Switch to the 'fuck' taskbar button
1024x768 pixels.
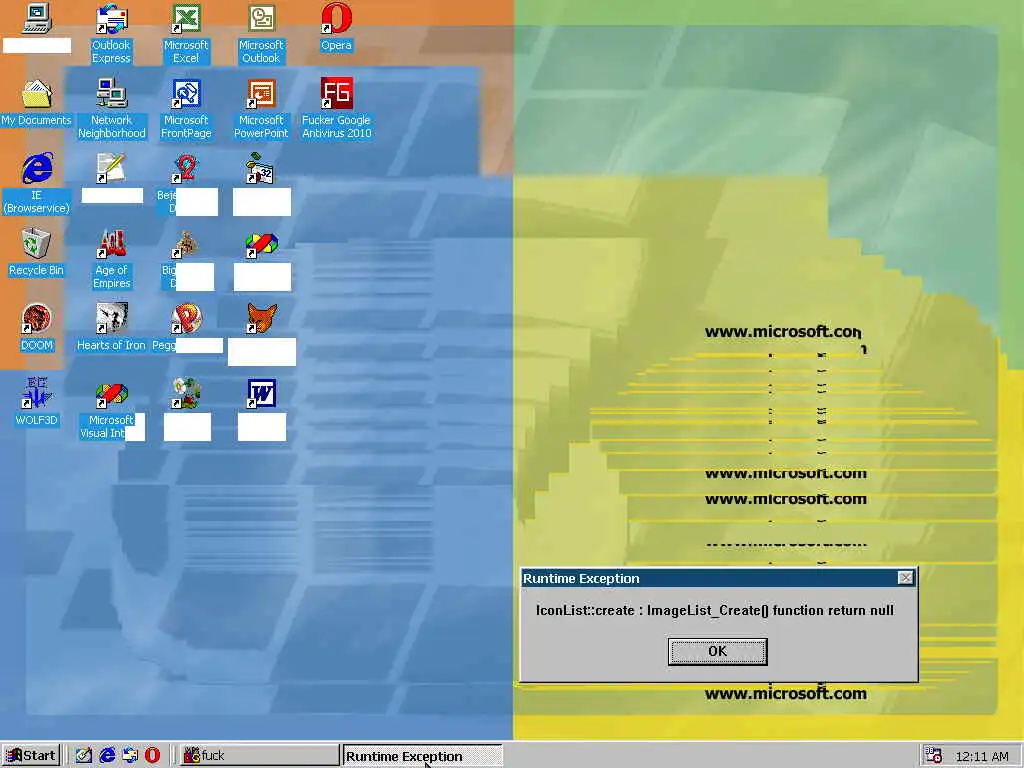[259, 756]
